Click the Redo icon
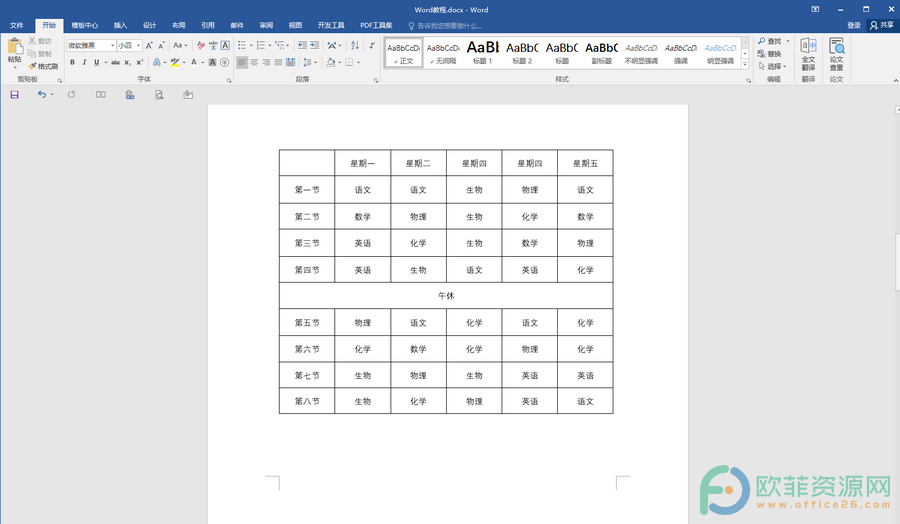 [71, 95]
